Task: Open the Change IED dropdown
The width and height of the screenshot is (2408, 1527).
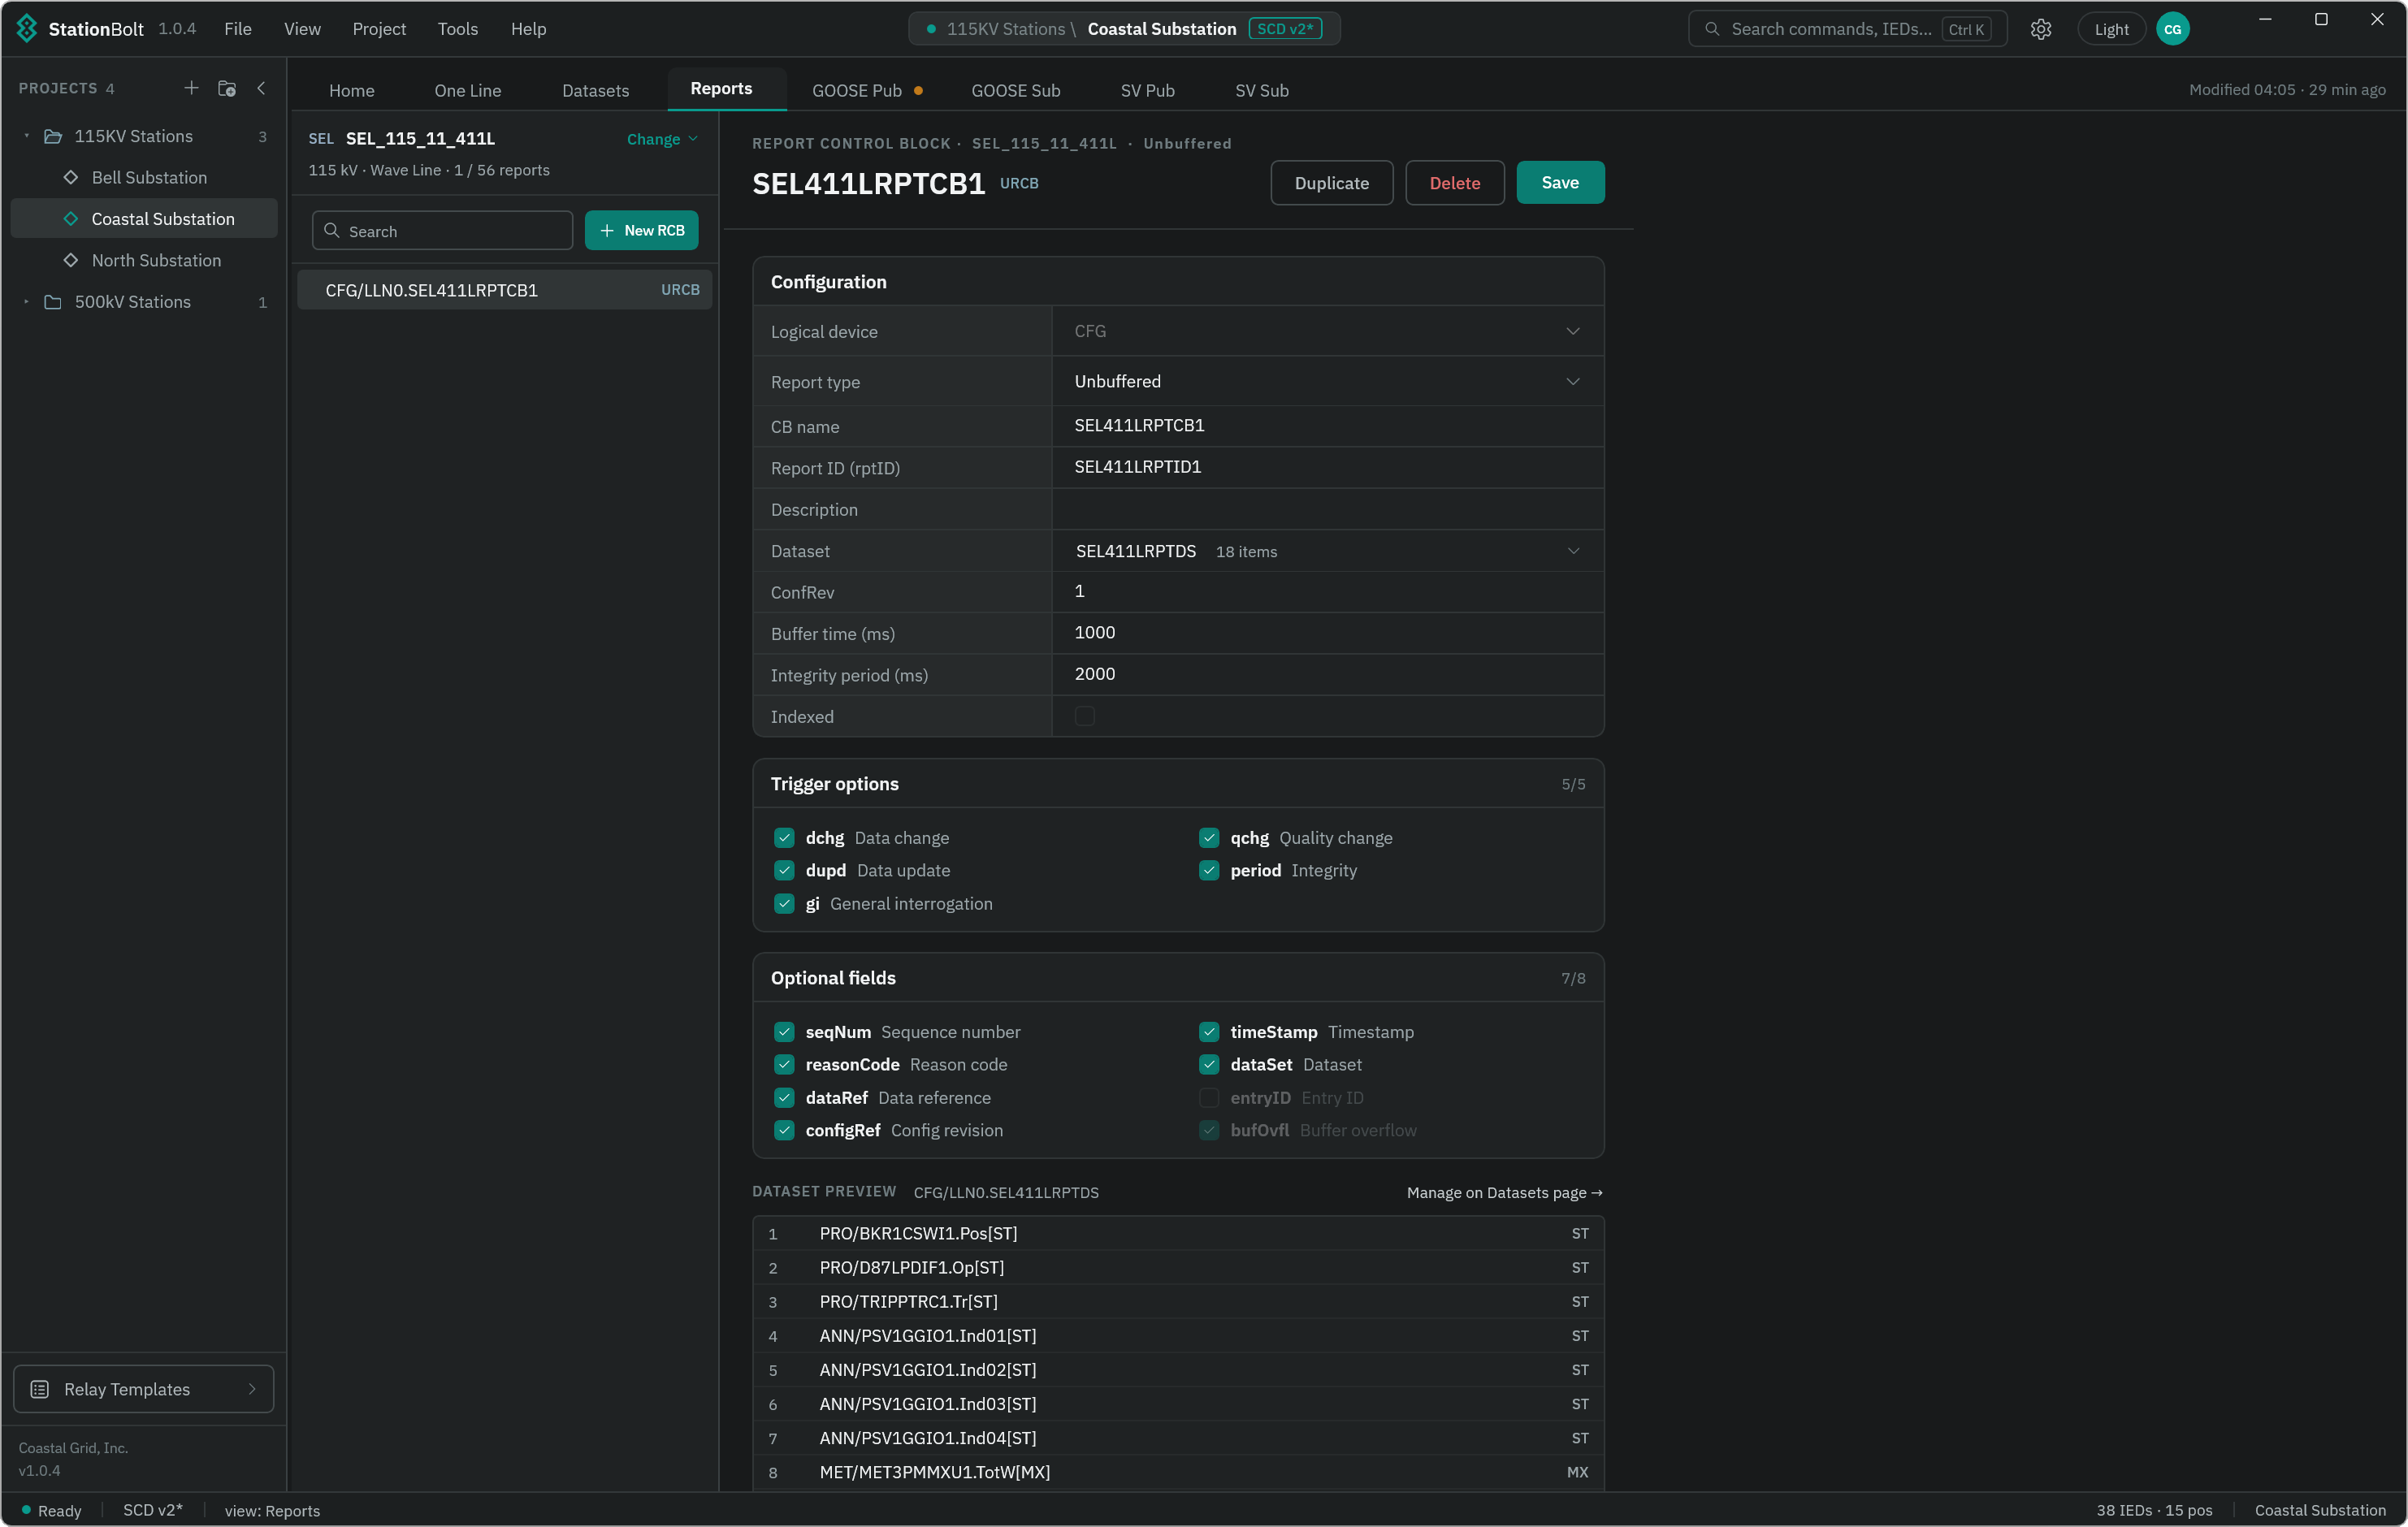Action: [662, 139]
